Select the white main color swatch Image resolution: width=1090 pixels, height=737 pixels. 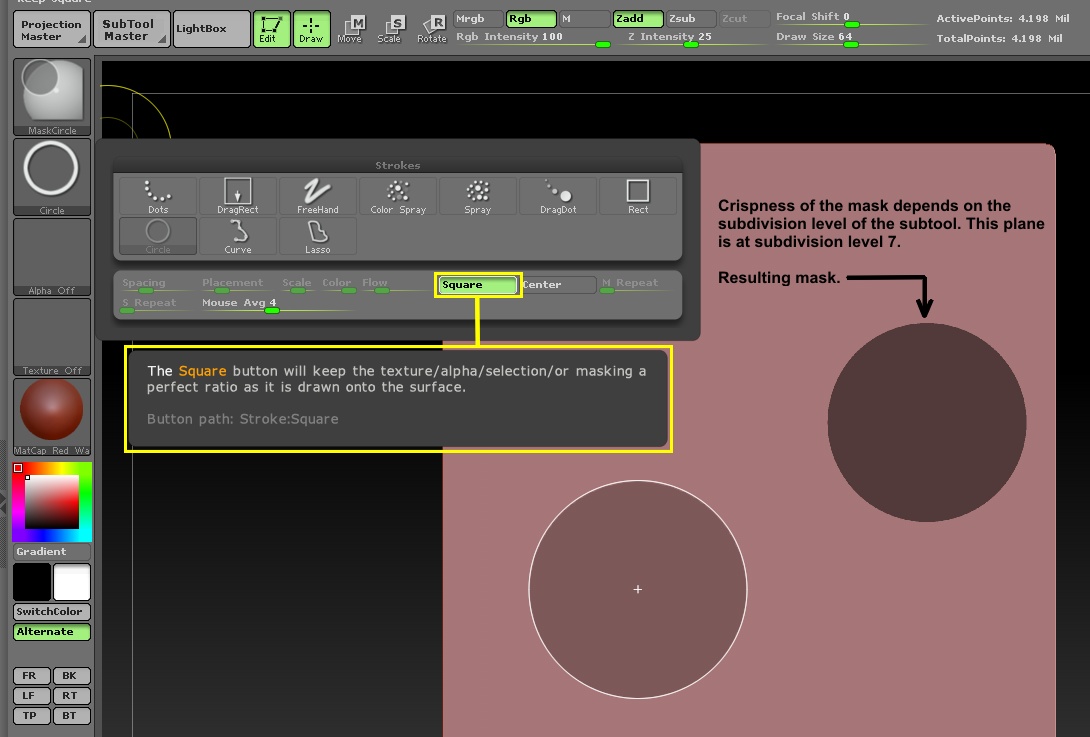click(72, 582)
